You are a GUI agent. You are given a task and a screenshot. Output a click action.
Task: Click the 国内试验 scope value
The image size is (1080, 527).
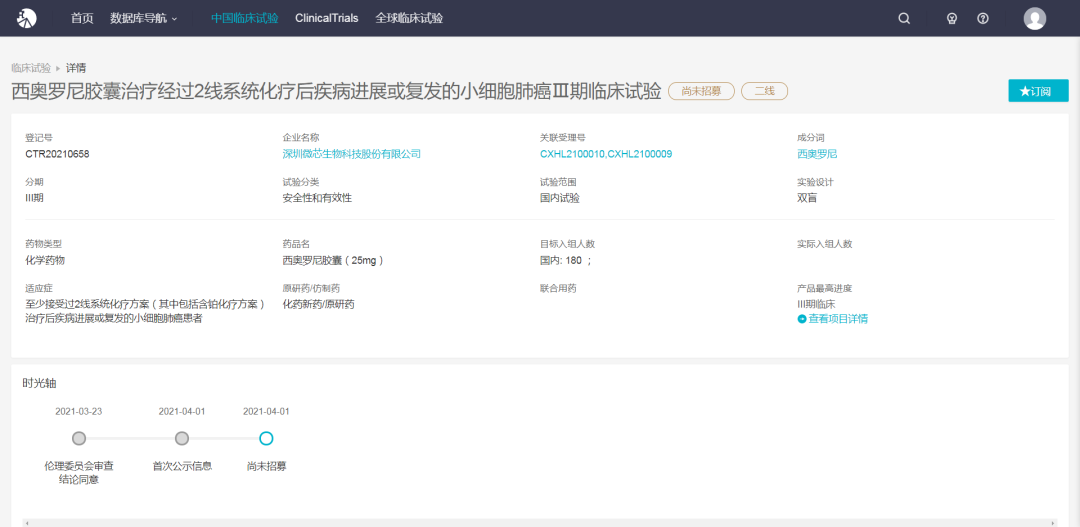click(560, 198)
